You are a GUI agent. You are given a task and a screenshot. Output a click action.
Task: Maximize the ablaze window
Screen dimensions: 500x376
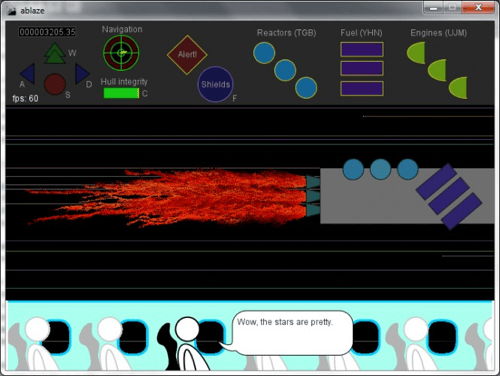[x=452, y=8]
